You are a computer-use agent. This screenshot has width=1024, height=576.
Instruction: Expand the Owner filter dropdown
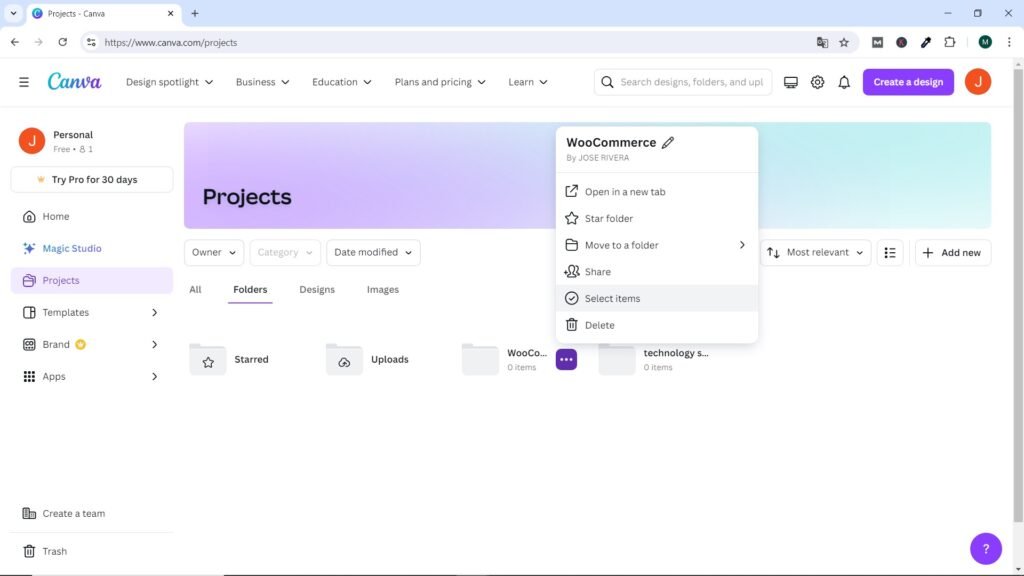tap(213, 253)
